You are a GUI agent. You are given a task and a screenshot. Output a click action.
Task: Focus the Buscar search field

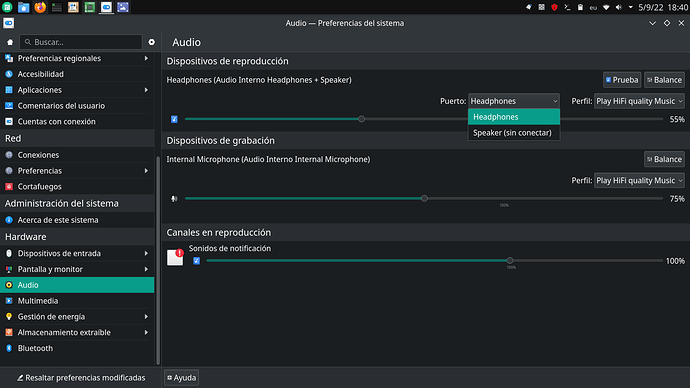[x=81, y=42]
